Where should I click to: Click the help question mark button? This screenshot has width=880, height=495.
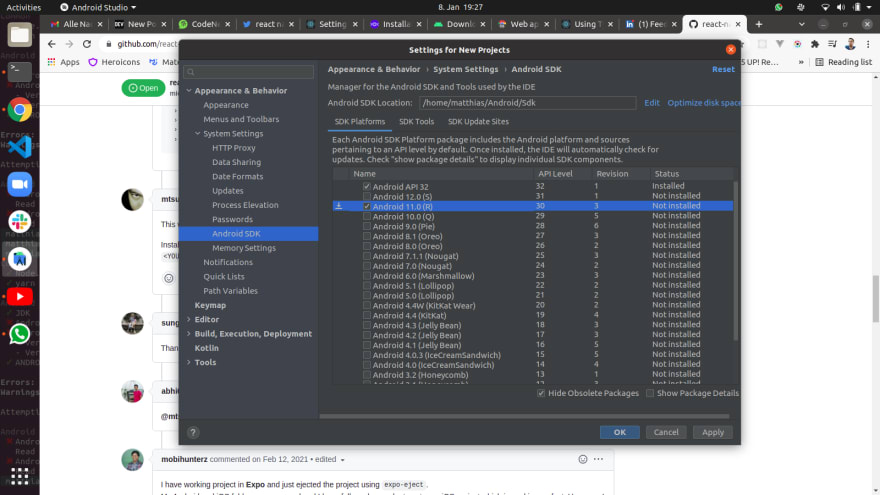(x=193, y=432)
